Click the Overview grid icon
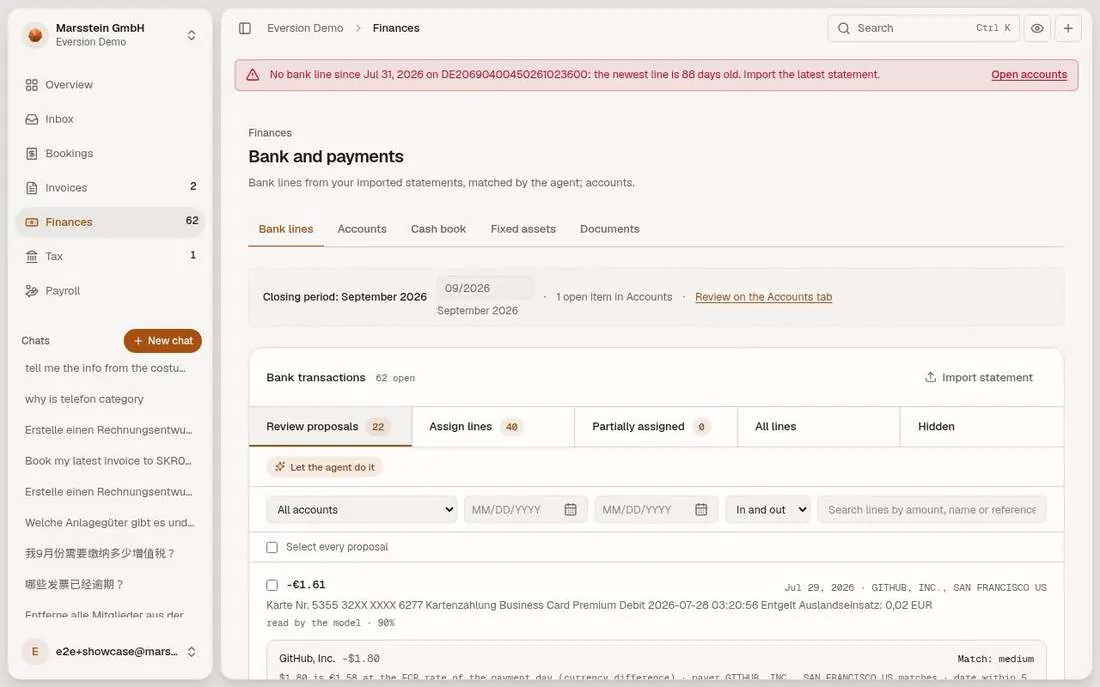 click(32, 85)
